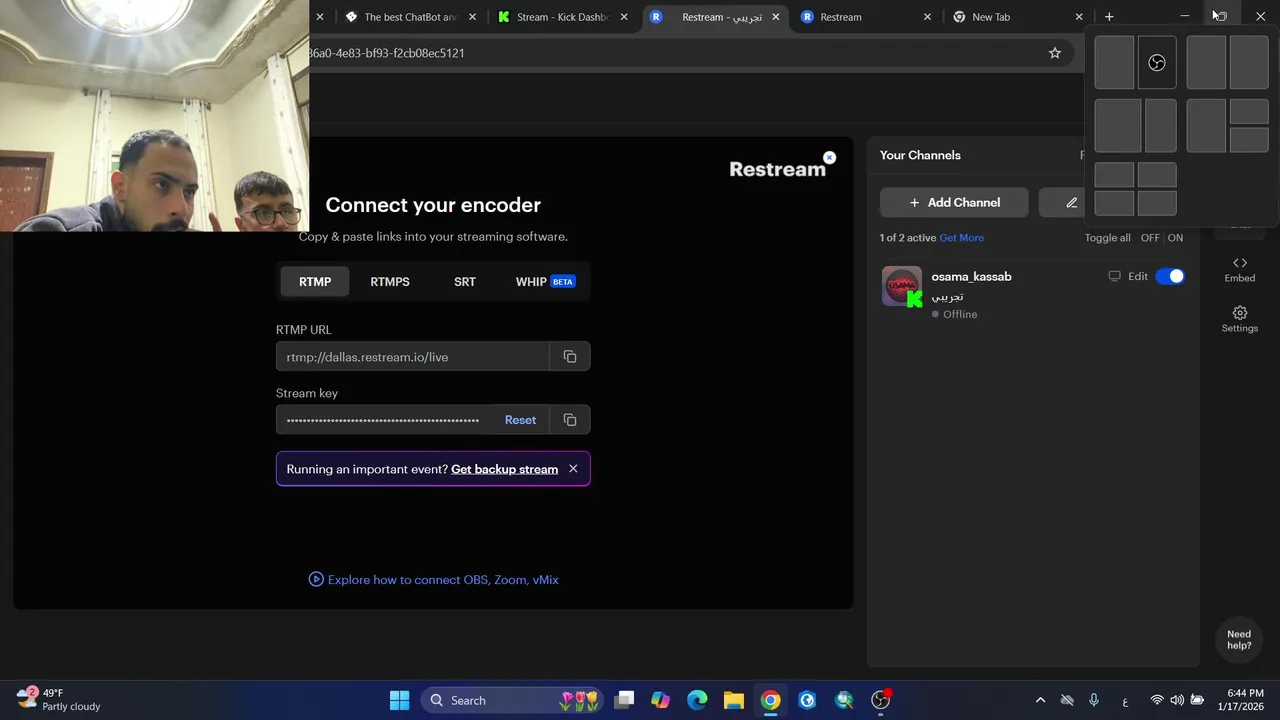This screenshot has height=720, width=1280.
Task: Click the Get More channels link
Action: click(961, 238)
